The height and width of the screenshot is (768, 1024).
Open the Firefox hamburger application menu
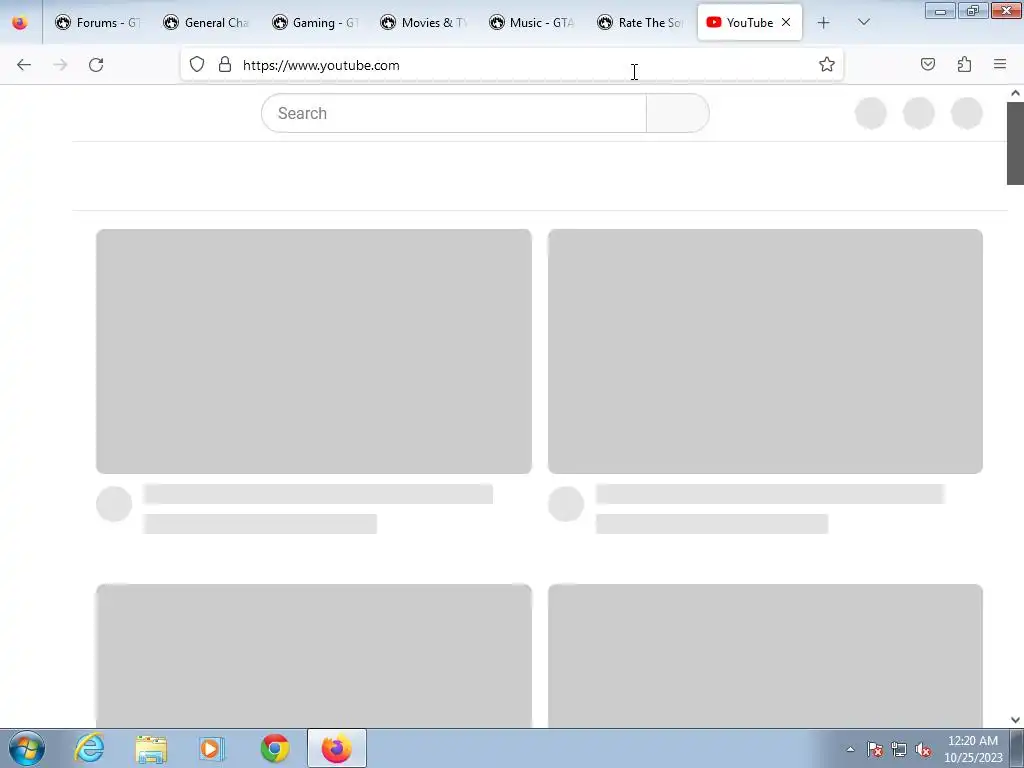pos(1000,65)
